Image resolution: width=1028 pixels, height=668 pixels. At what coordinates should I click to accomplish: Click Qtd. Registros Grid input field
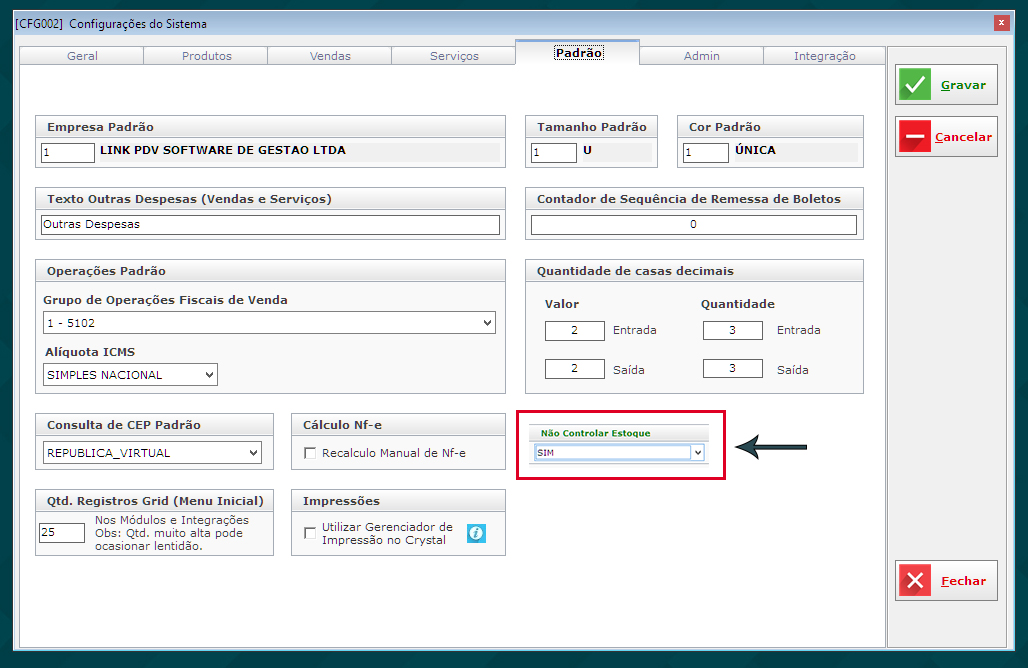(x=62, y=533)
